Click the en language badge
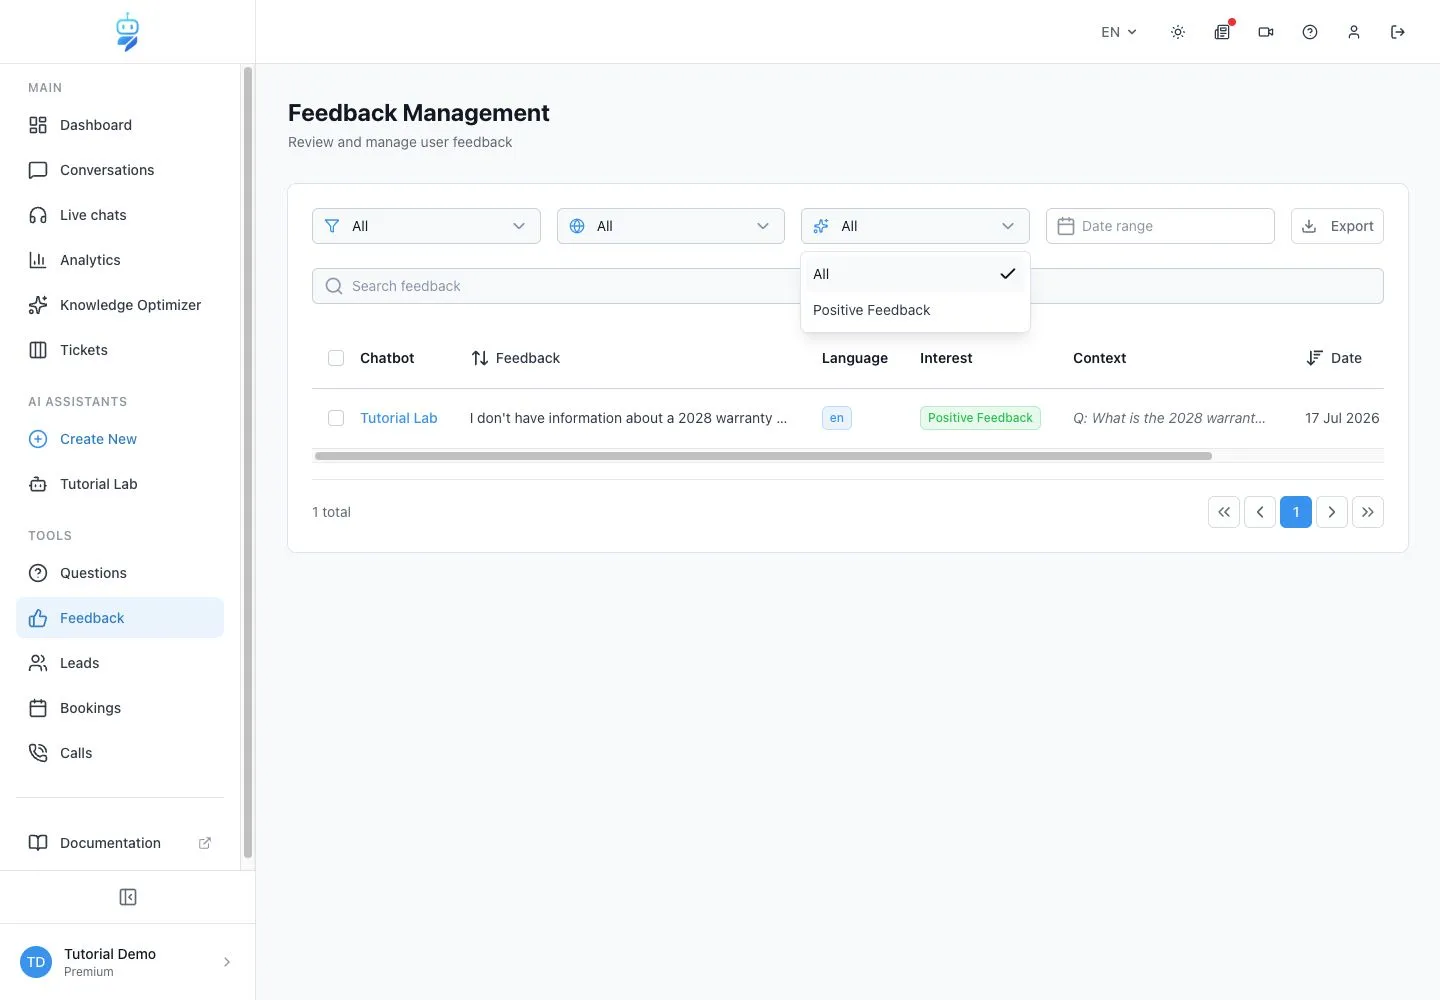The width and height of the screenshot is (1440, 1000). pyautogui.click(x=837, y=418)
